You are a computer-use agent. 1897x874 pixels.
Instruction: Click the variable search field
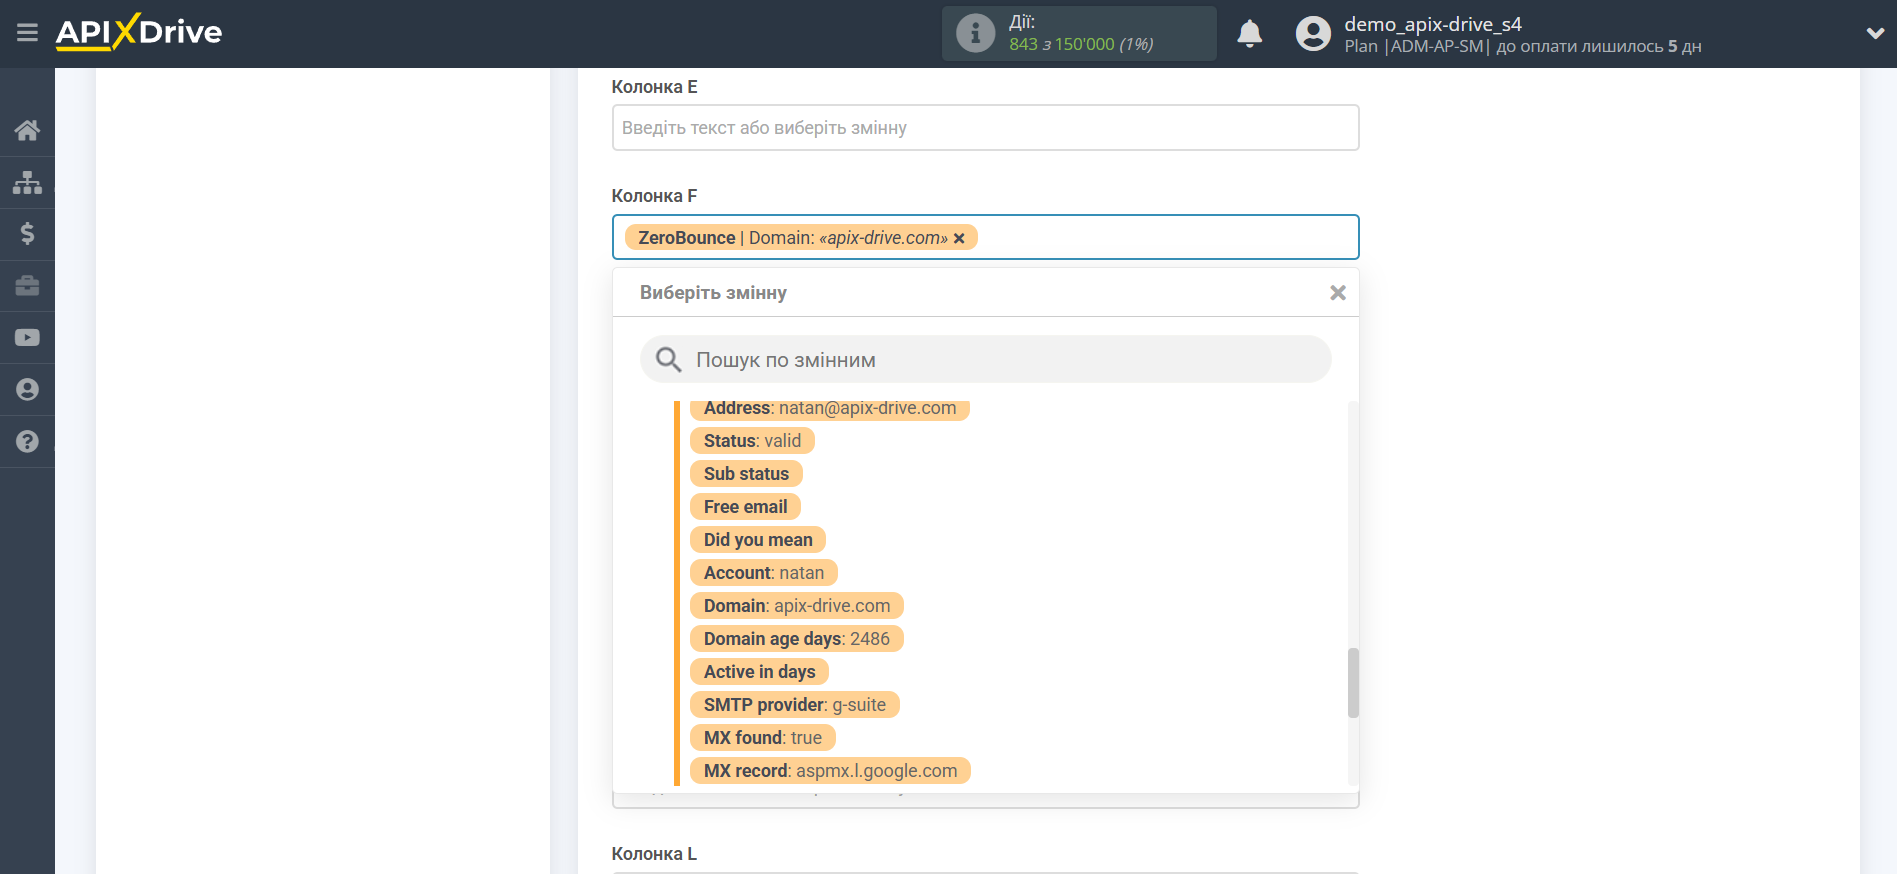tap(985, 360)
